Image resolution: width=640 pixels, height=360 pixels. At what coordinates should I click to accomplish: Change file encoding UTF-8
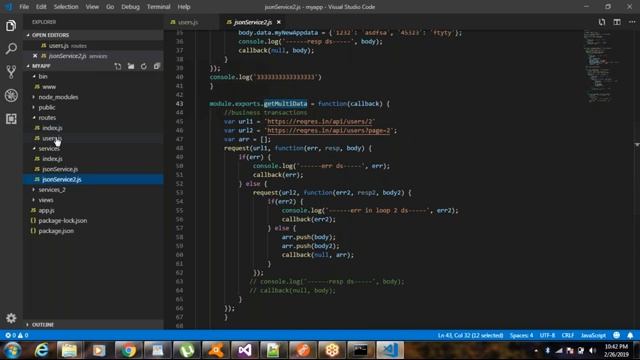[547, 335]
